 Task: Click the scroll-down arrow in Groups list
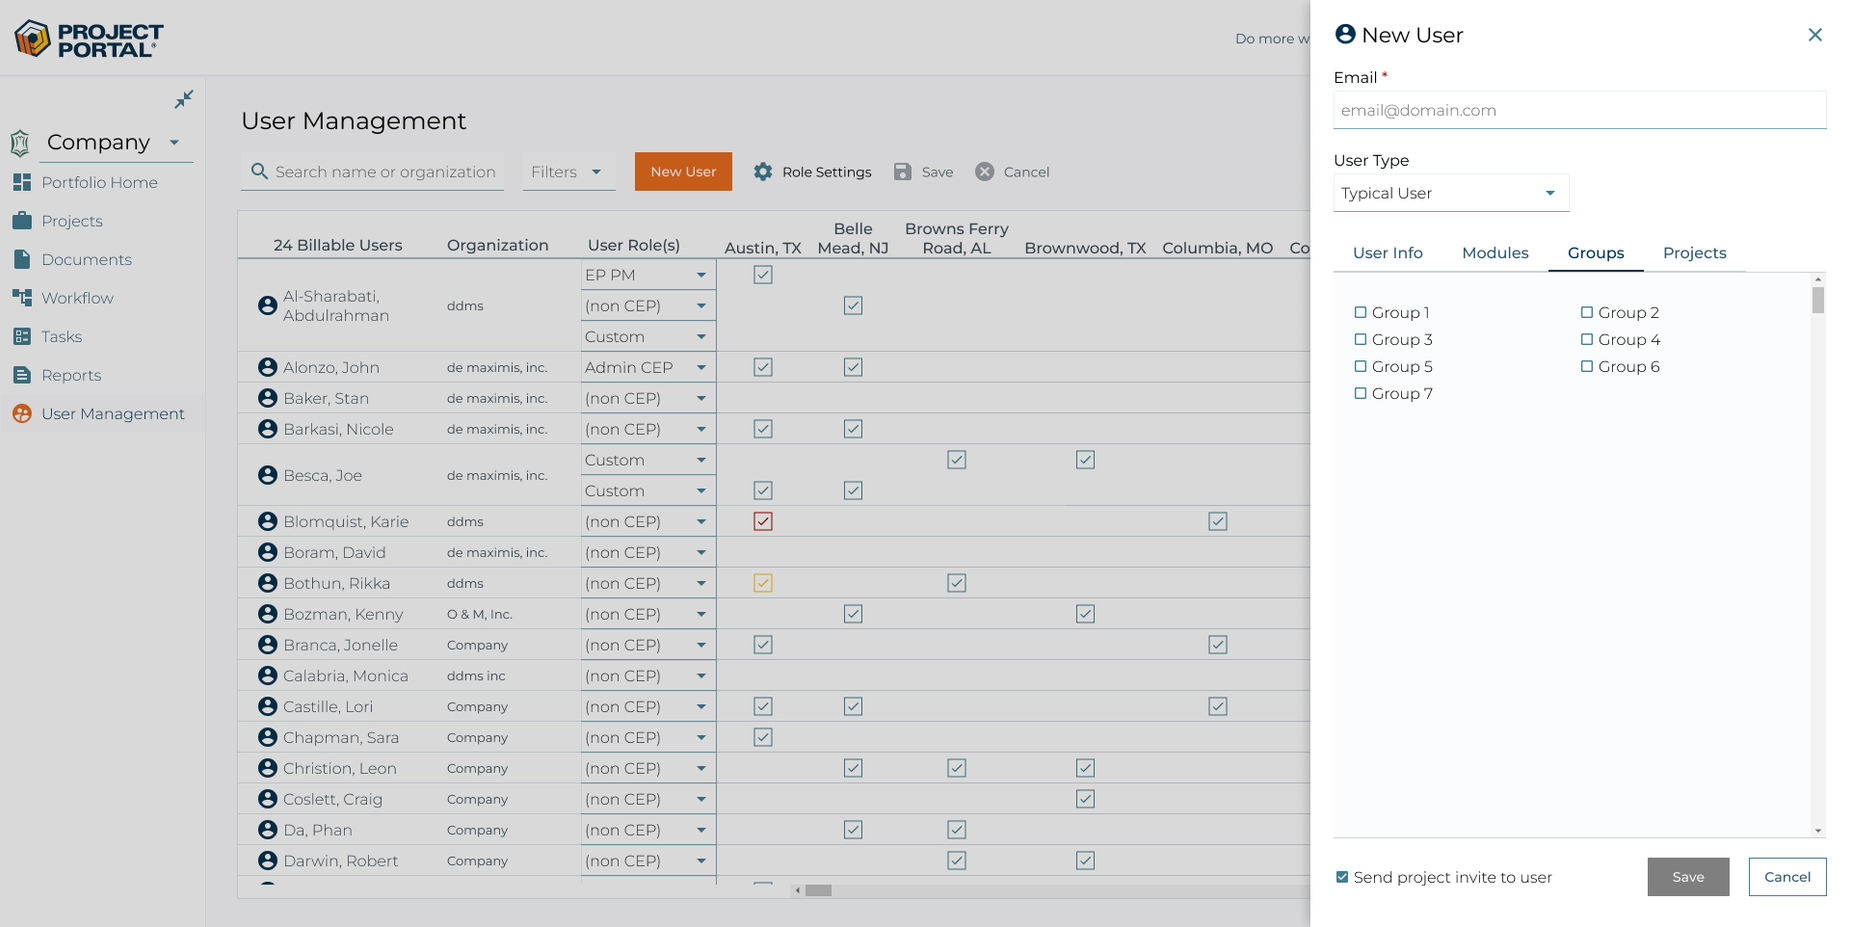[1818, 831]
